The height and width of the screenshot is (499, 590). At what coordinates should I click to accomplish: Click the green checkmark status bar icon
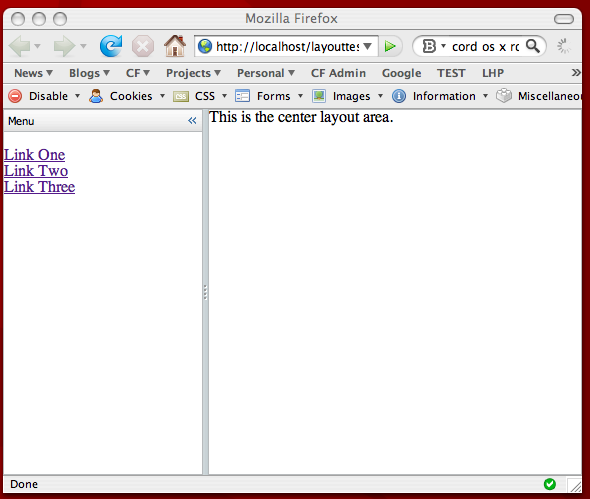tap(550, 484)
